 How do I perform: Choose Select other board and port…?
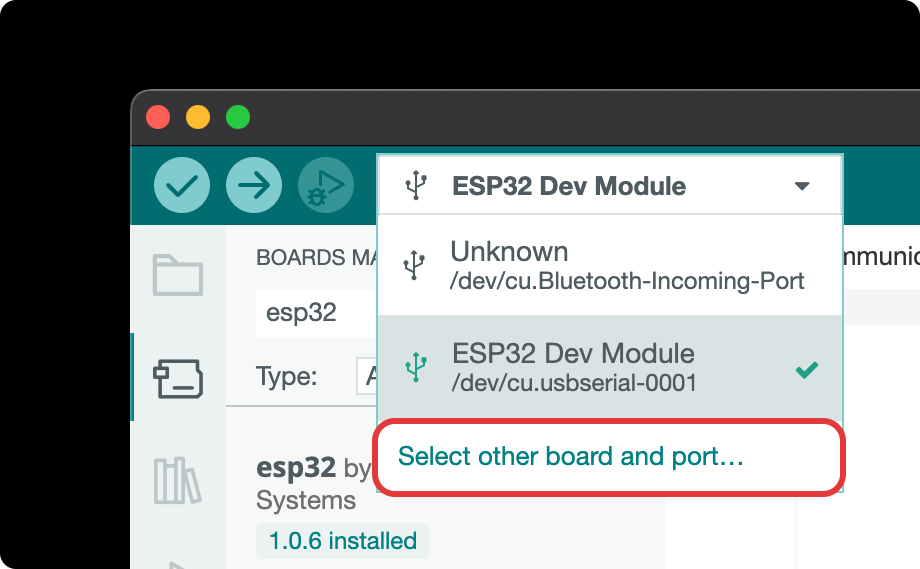click(x=609, y=457)
